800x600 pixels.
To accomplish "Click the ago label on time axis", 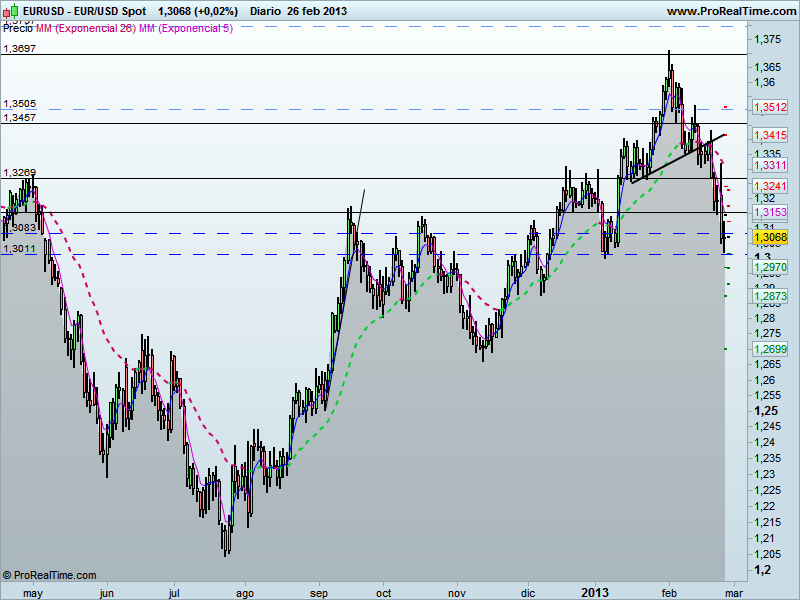I will (x=245, y=593).
